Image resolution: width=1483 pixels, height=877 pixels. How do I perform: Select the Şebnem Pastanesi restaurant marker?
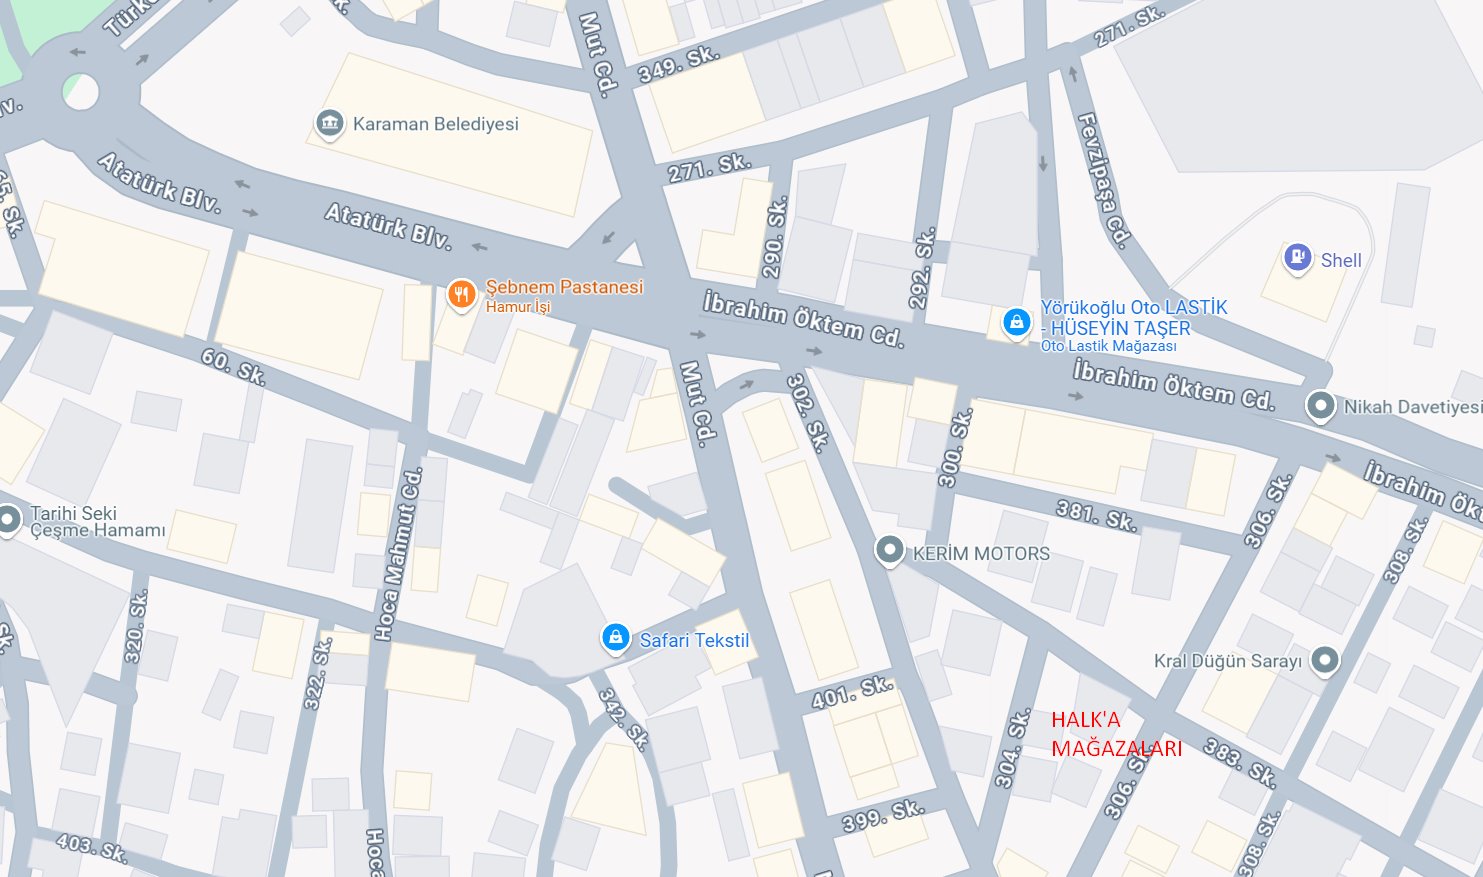click(x=461, y=296)
